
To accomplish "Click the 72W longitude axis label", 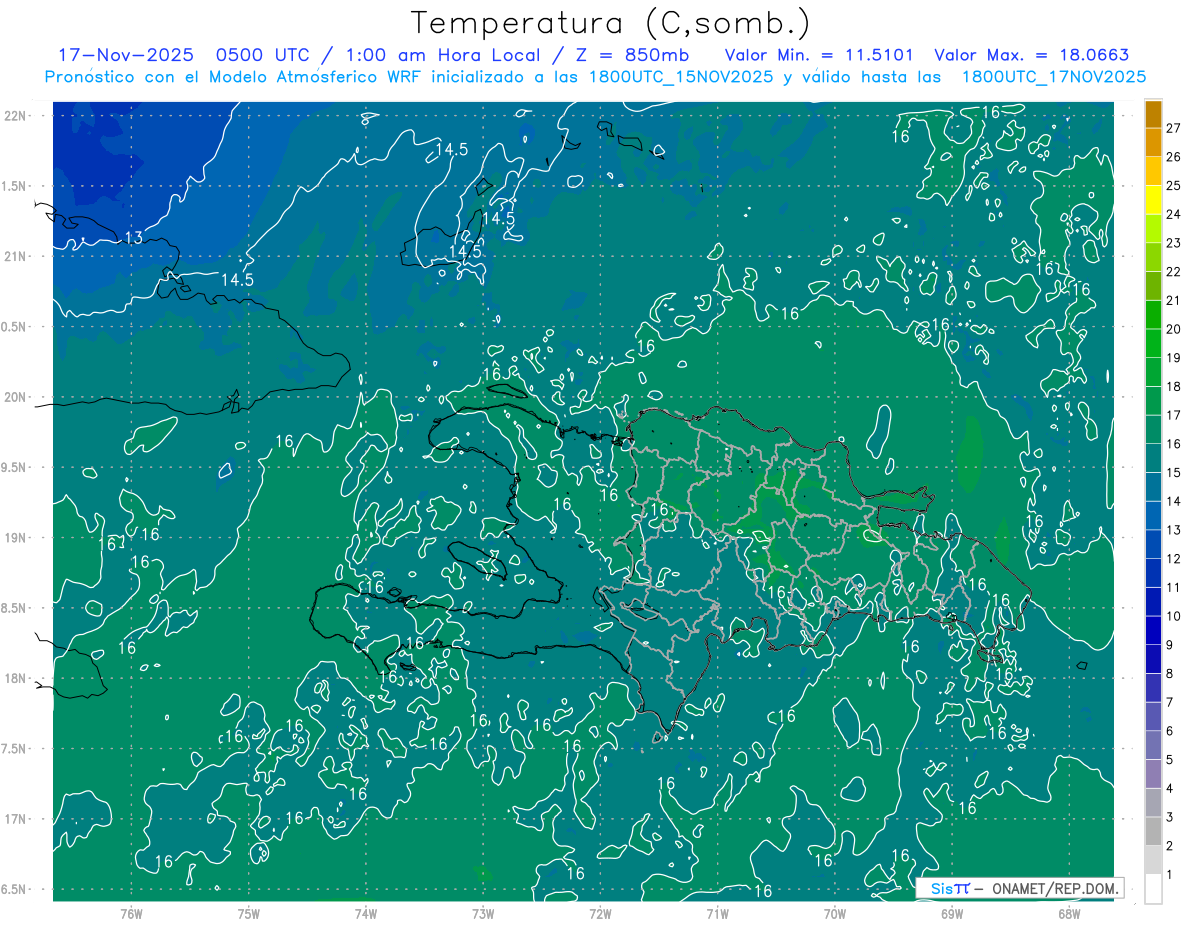I will tap(601, 913).
